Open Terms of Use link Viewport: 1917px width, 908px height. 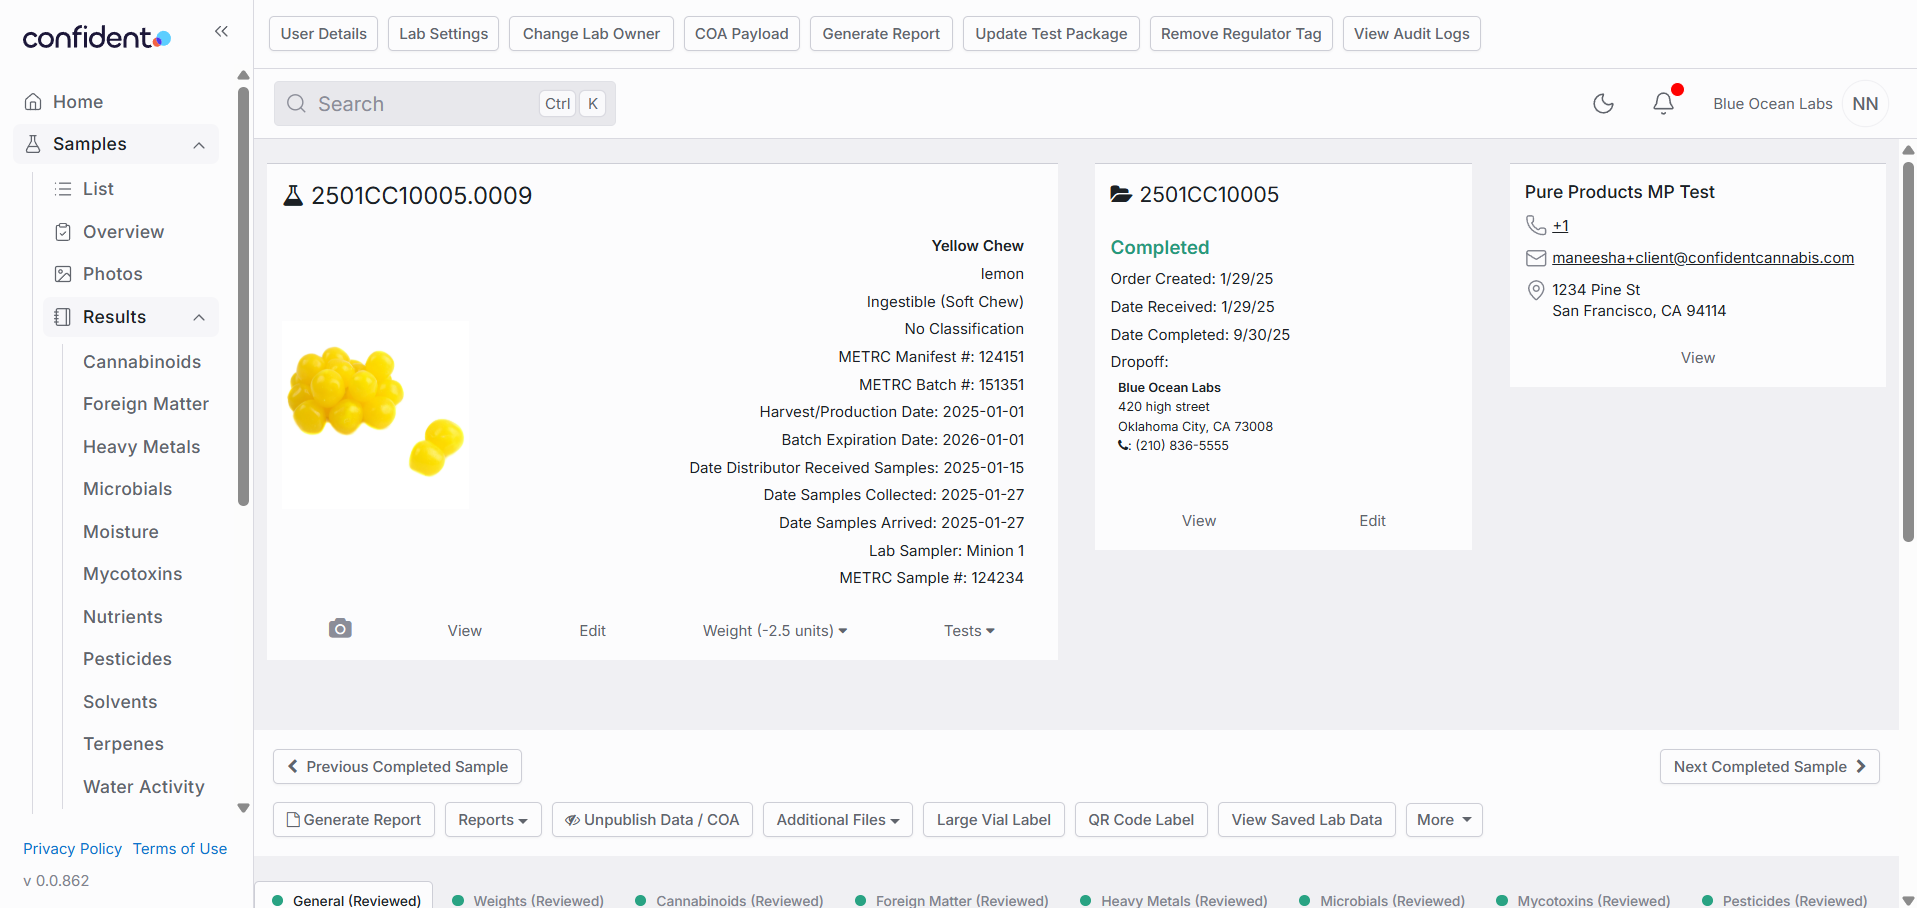[x=180, y=848]
